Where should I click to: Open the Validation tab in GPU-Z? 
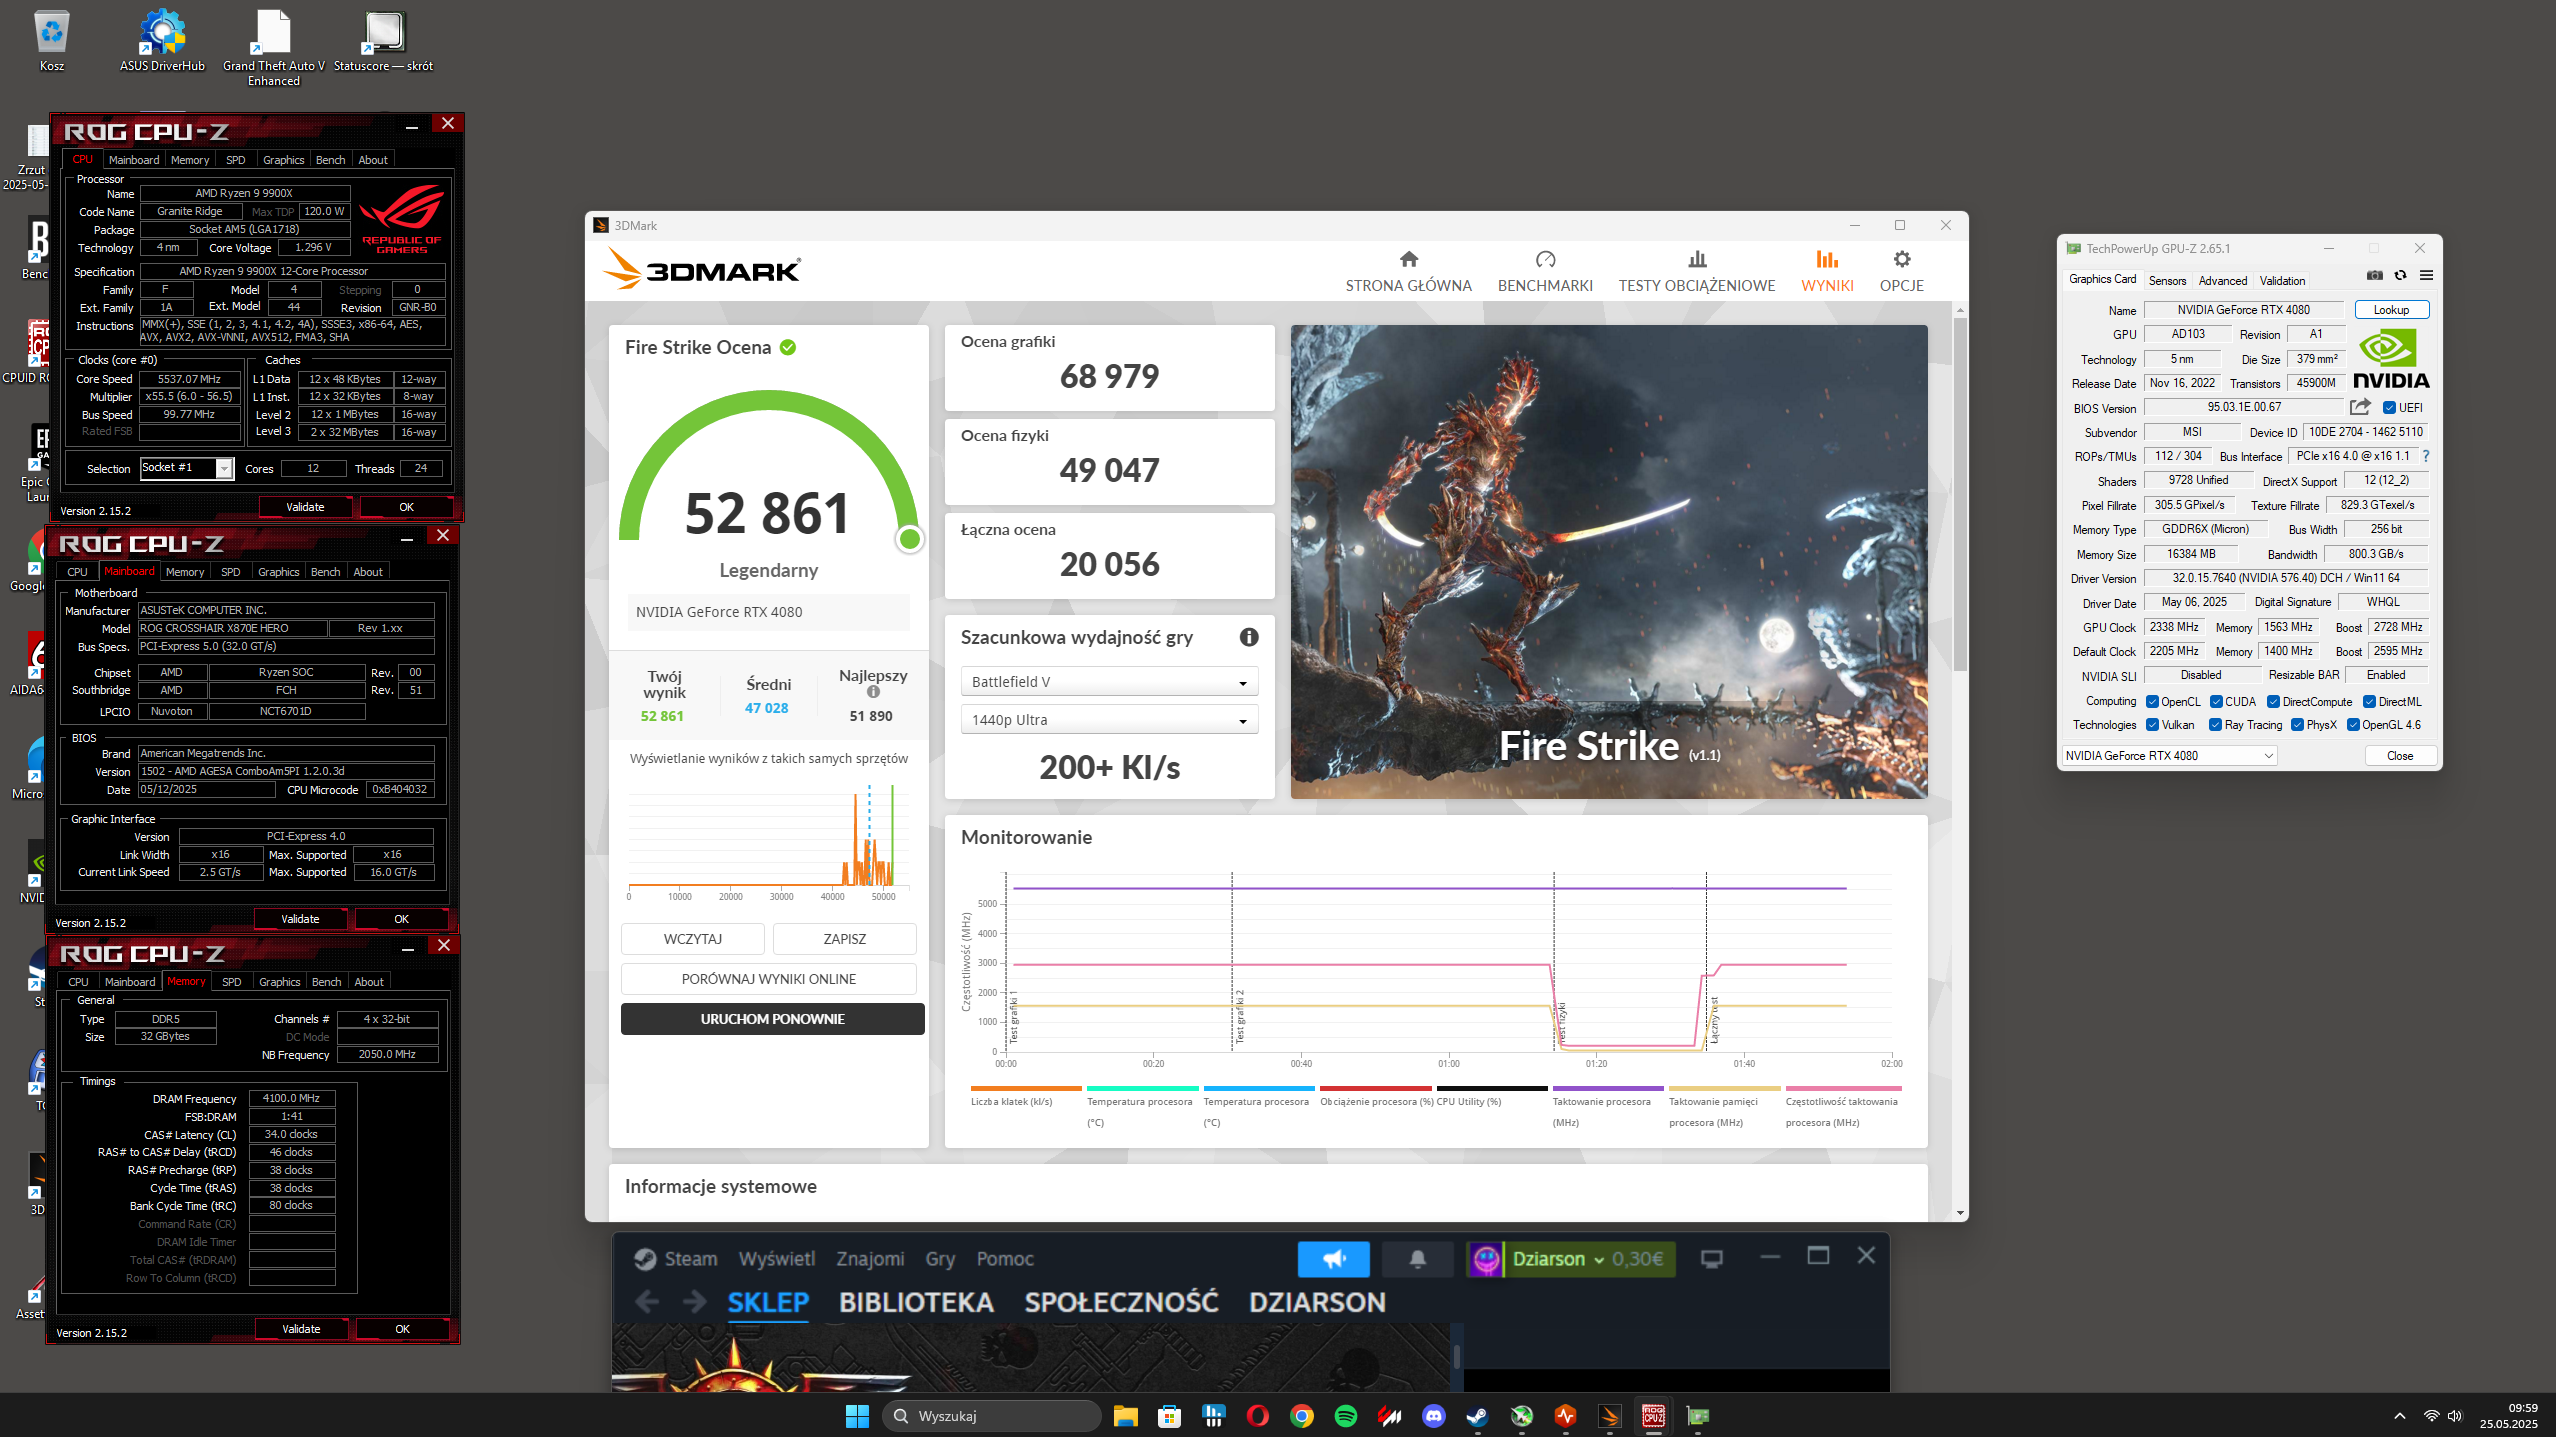(2282, 281)
